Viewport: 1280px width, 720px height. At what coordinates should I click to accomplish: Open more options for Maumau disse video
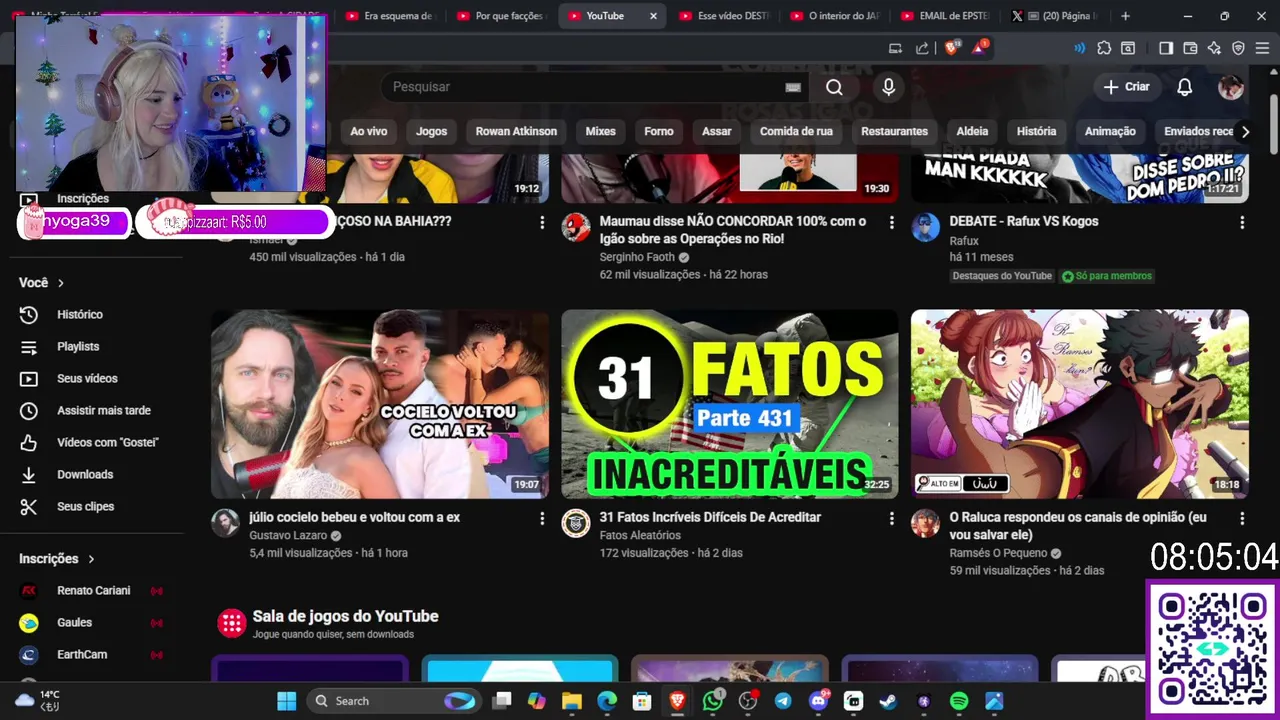pos(892,223)
